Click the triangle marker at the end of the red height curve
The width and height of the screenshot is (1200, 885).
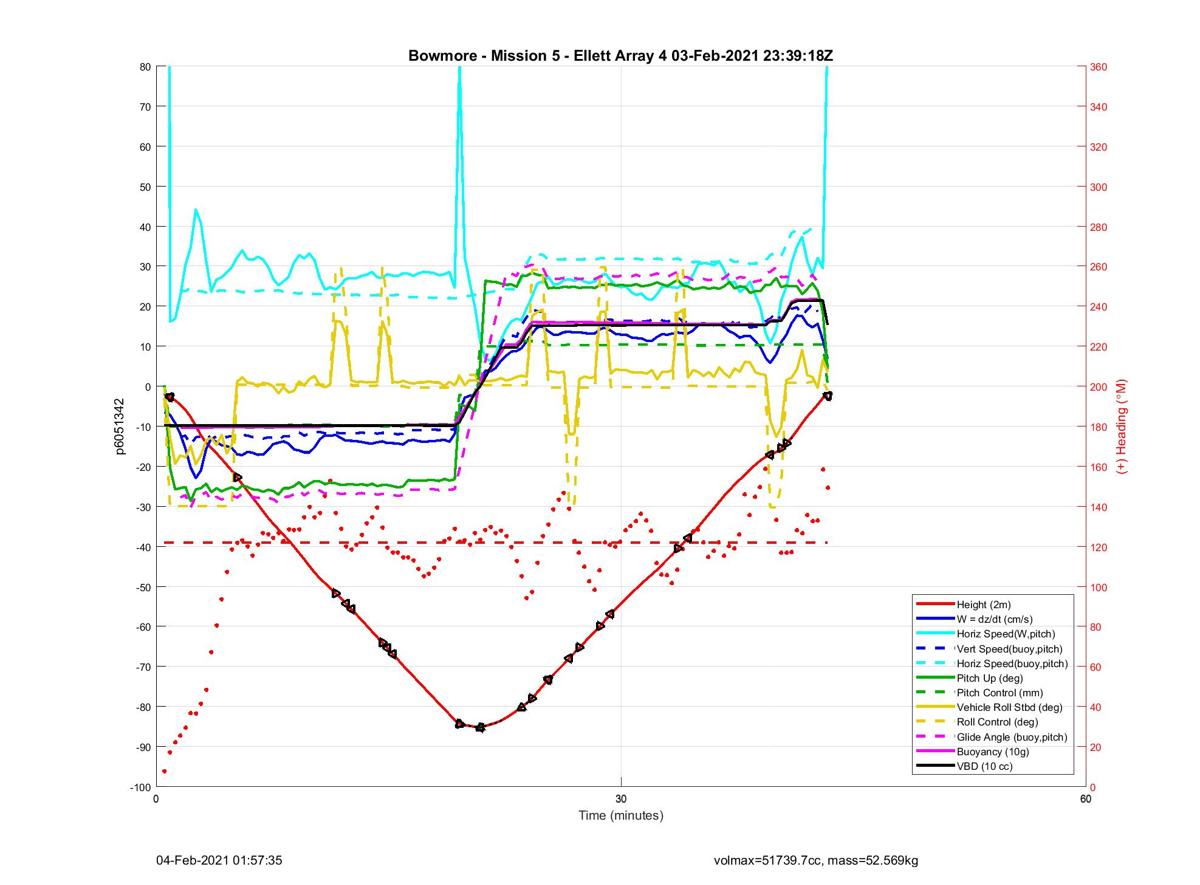[x=827, y=396]
